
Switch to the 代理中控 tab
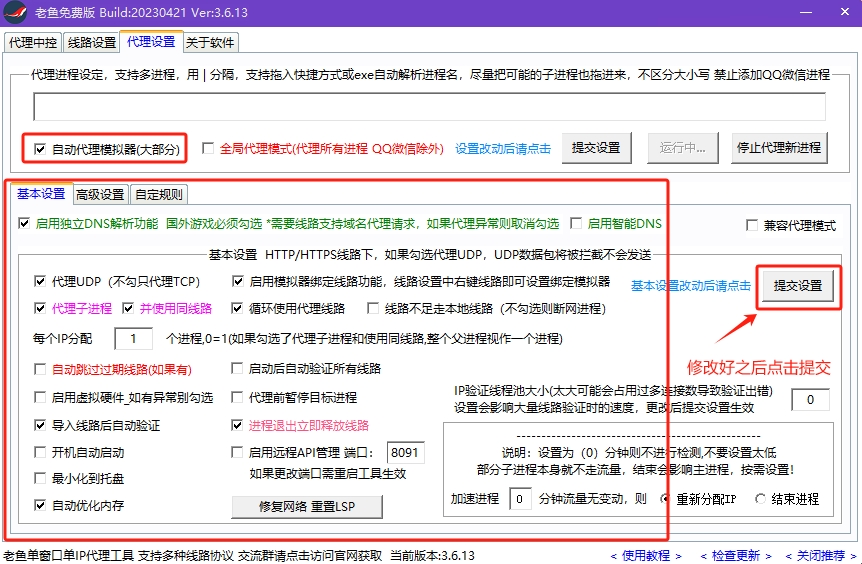point(33,42)
